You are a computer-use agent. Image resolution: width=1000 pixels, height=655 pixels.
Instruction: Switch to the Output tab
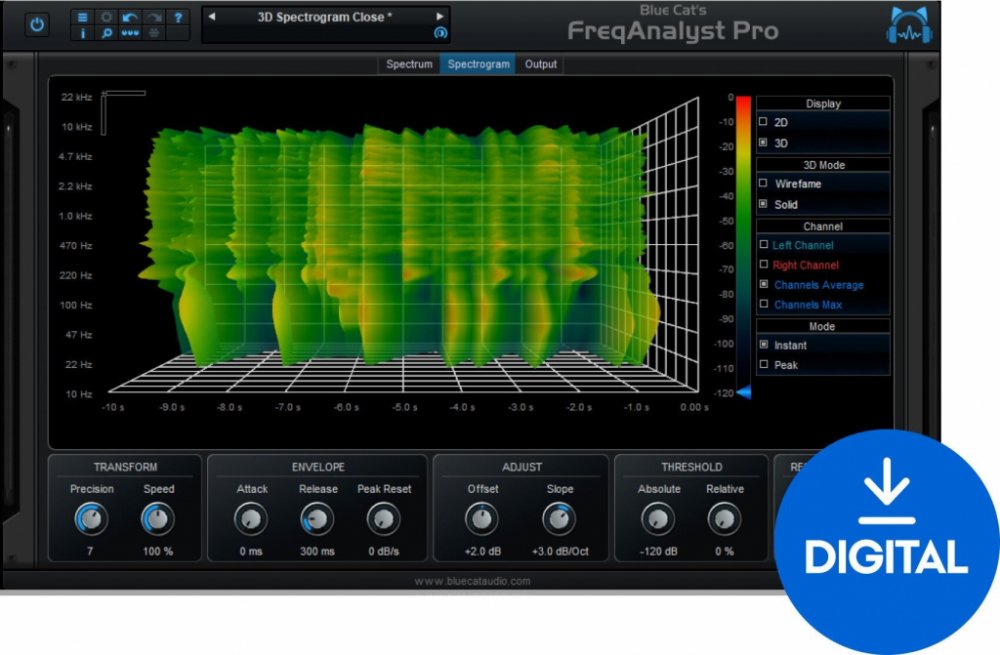(541, 64)
